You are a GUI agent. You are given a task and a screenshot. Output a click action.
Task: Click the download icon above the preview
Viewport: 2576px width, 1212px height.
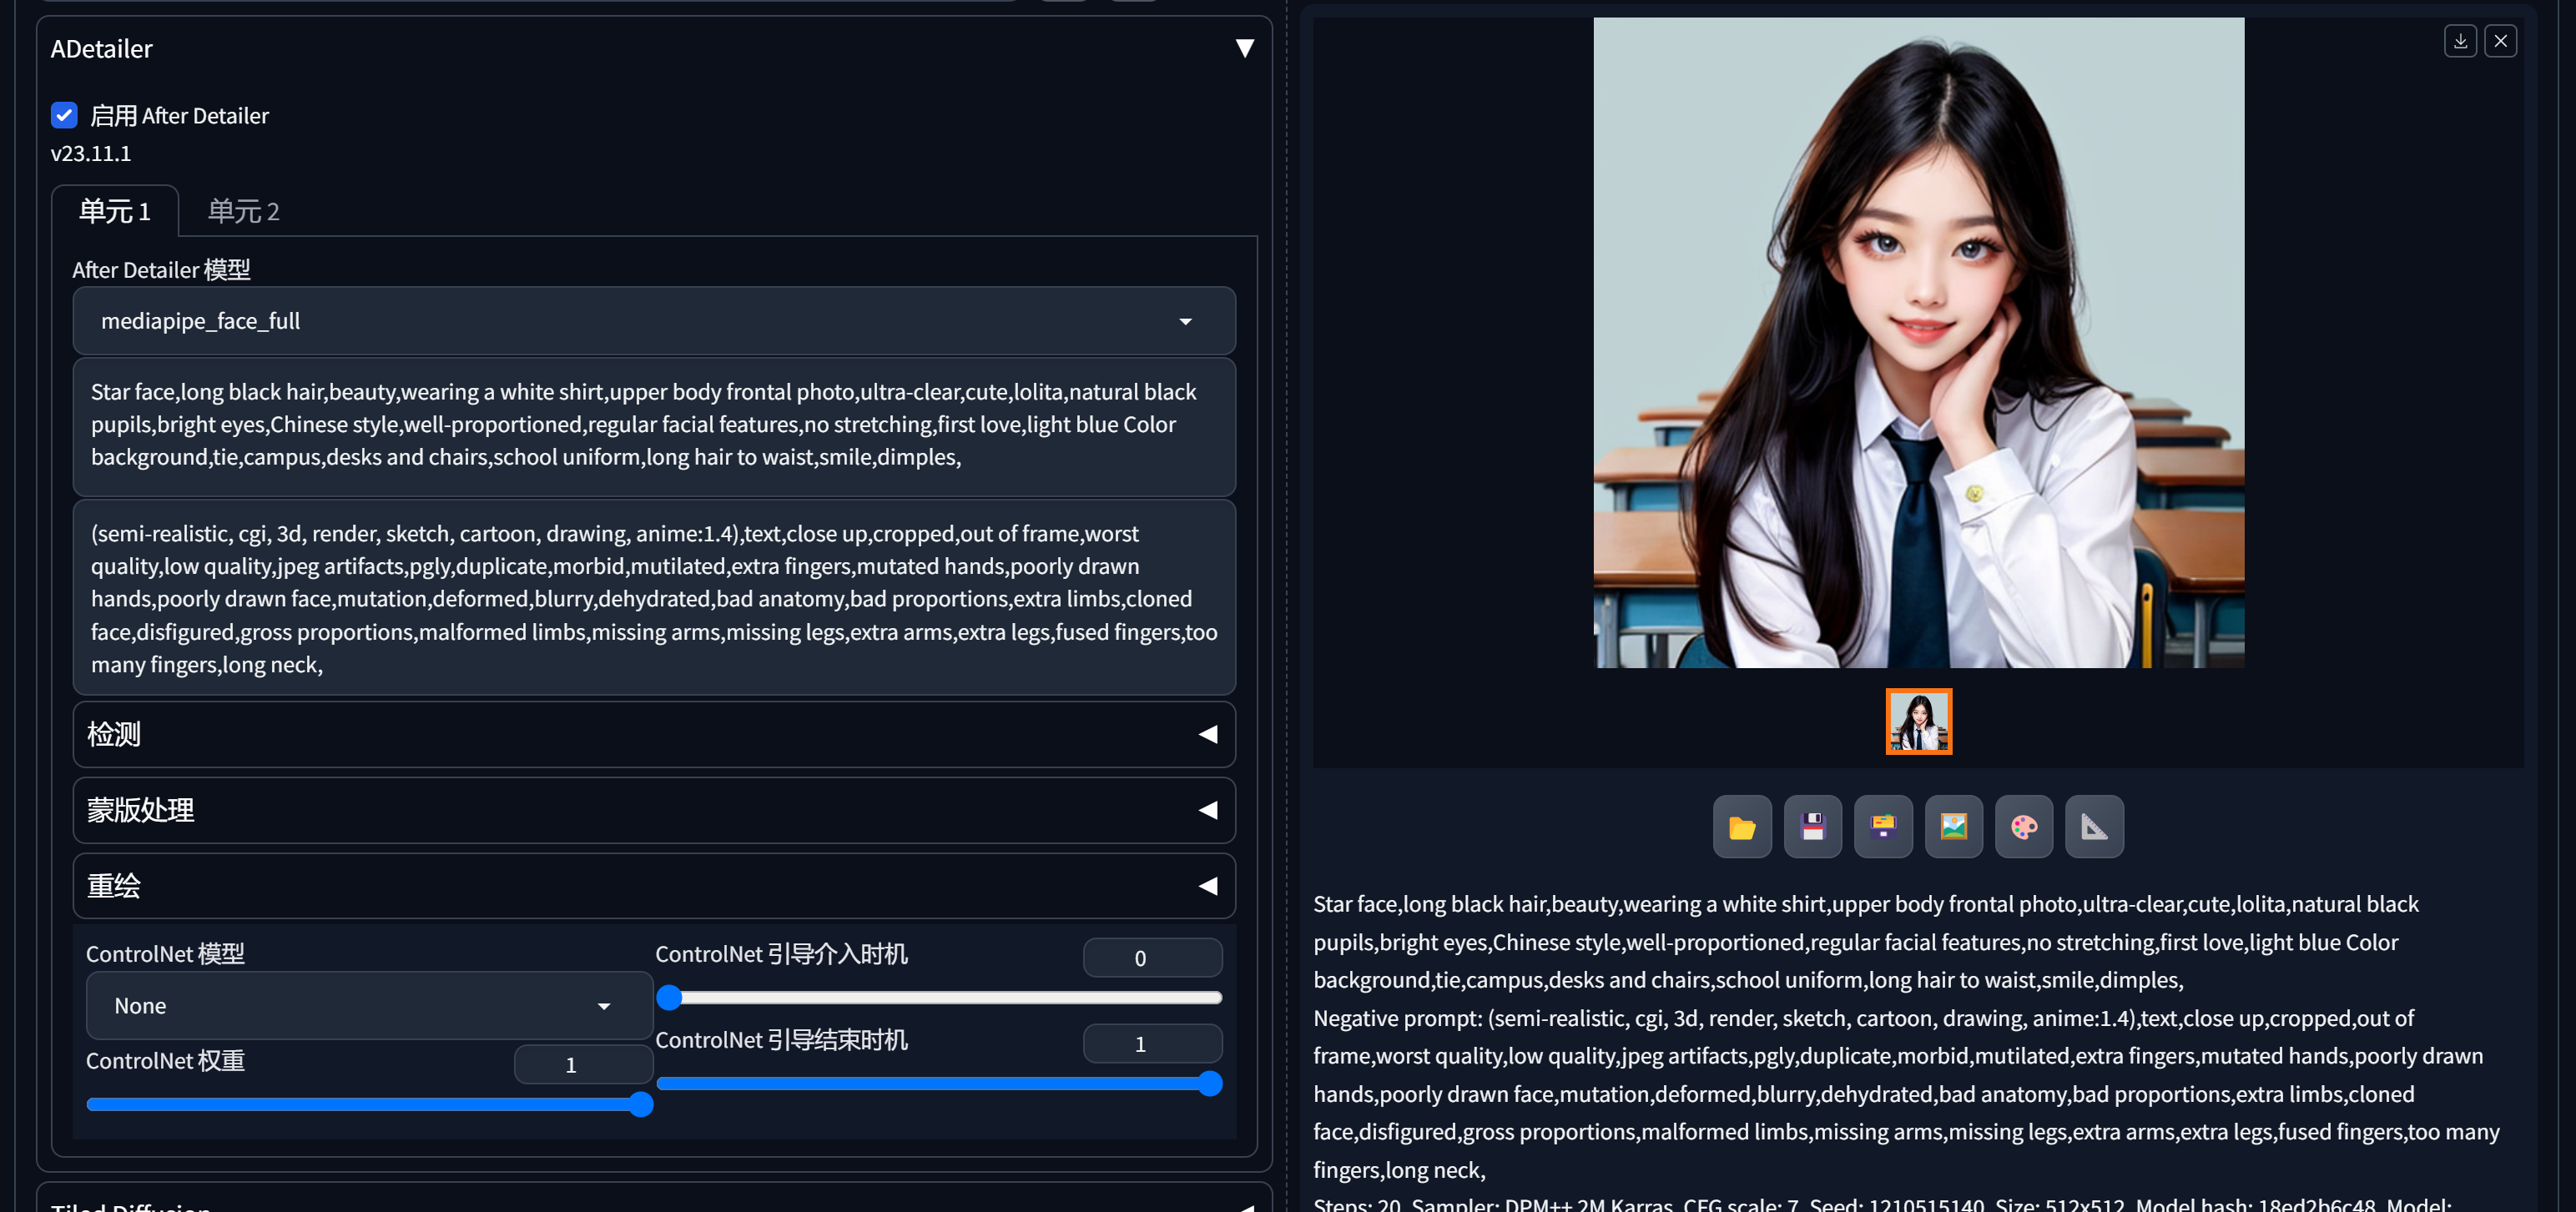click(2460, 41)
